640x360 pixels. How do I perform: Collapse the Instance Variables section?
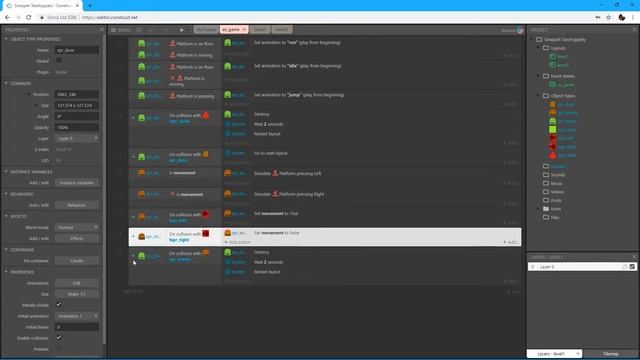(6, 172)
